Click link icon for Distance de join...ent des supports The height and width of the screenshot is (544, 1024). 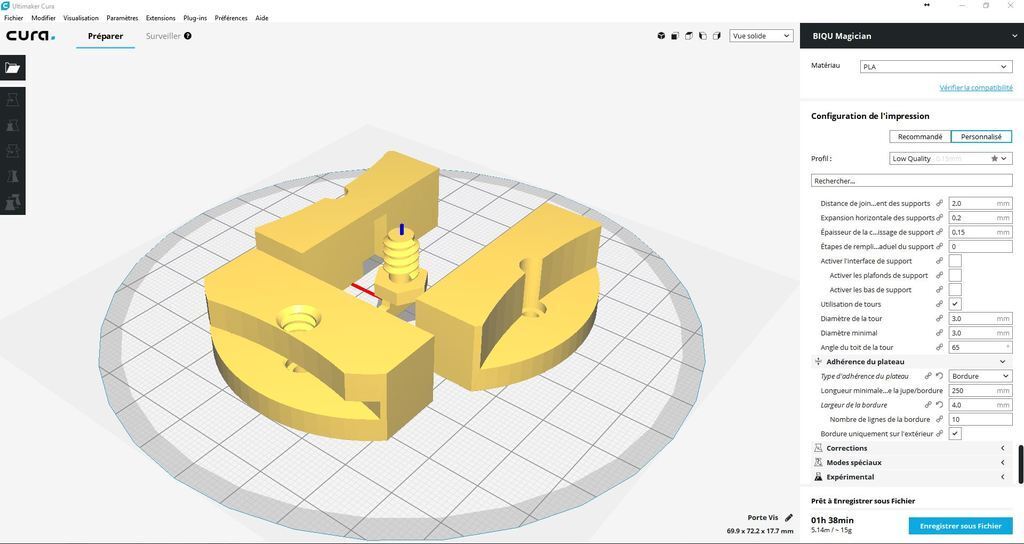pyautogui.click(x=940, y=203)
